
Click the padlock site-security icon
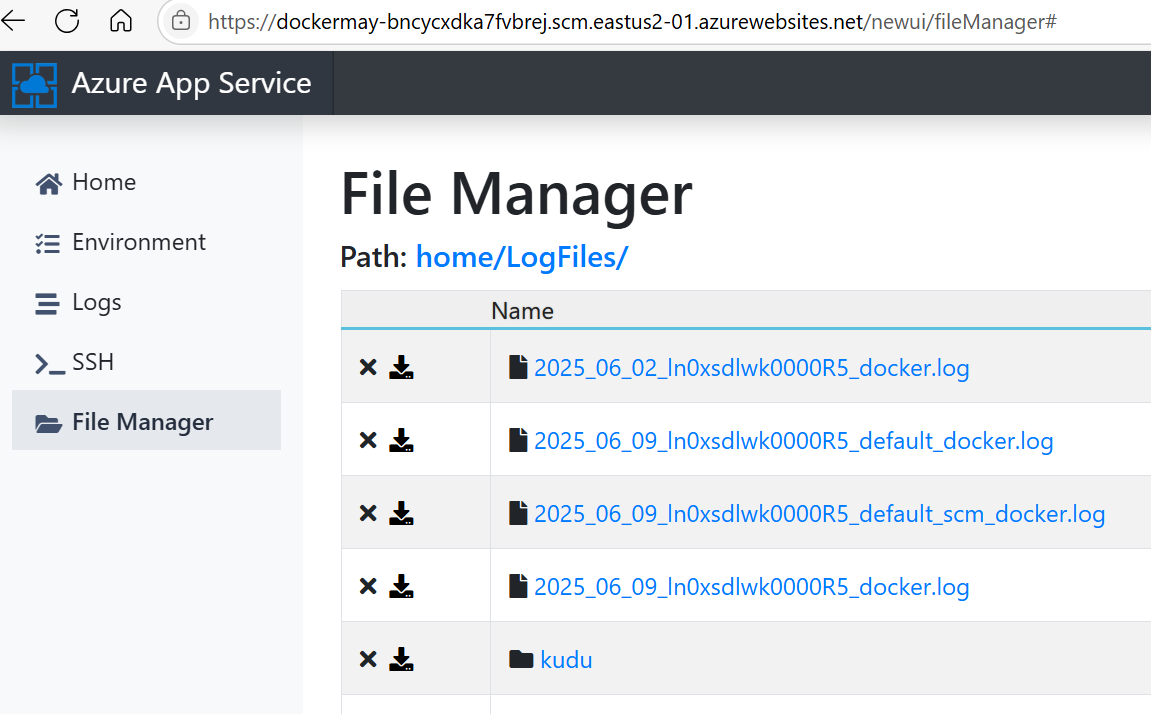click(181, 20)
